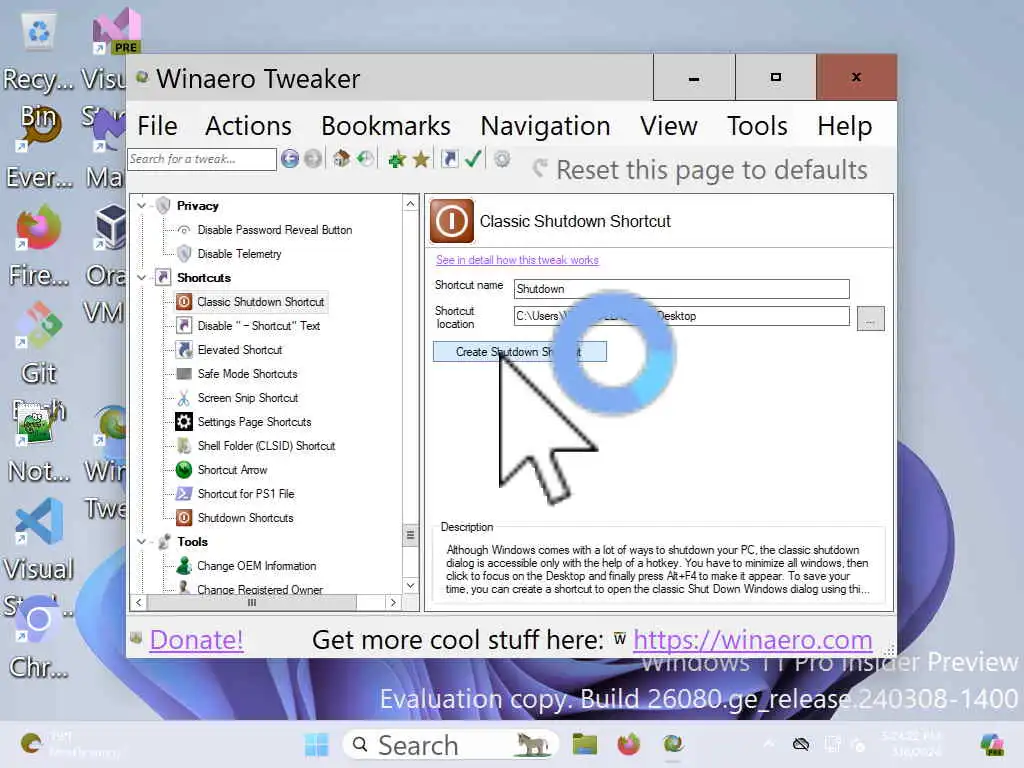This screenshot has width=1024, height=768.
Task: Open the Navigation menu
Action: pos(545,126)
